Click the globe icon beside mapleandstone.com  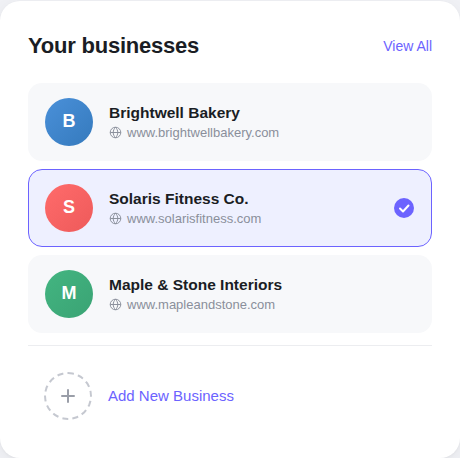pos(115,305)
